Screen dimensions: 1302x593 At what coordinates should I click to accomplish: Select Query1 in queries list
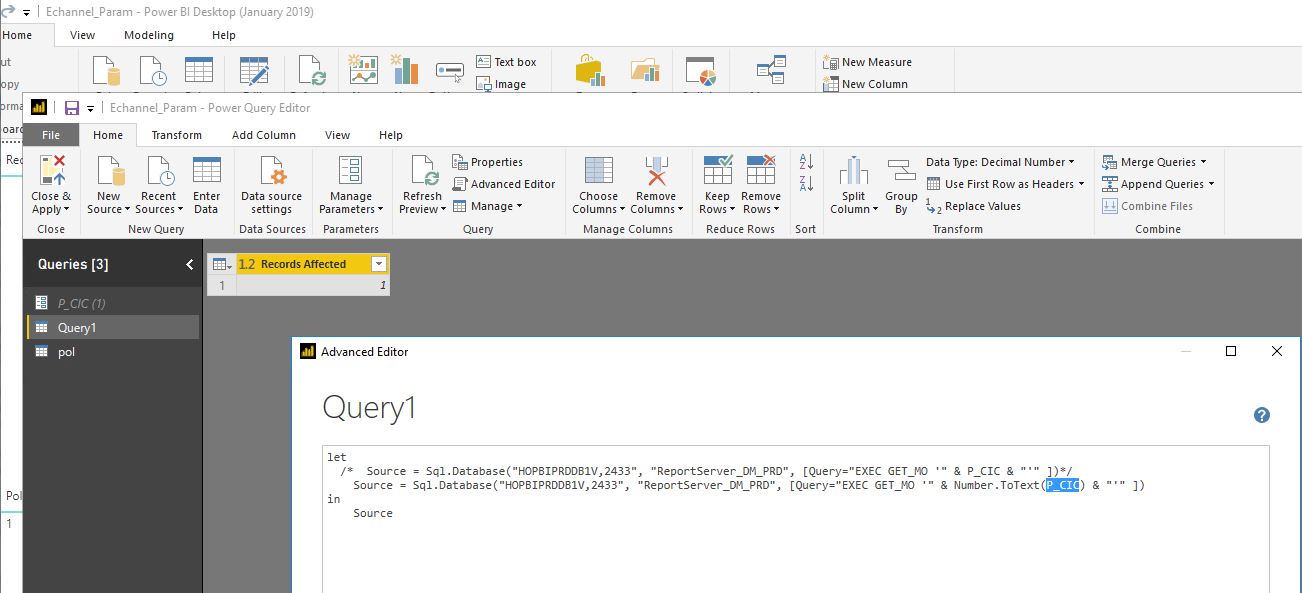click(x=112, y=327)
